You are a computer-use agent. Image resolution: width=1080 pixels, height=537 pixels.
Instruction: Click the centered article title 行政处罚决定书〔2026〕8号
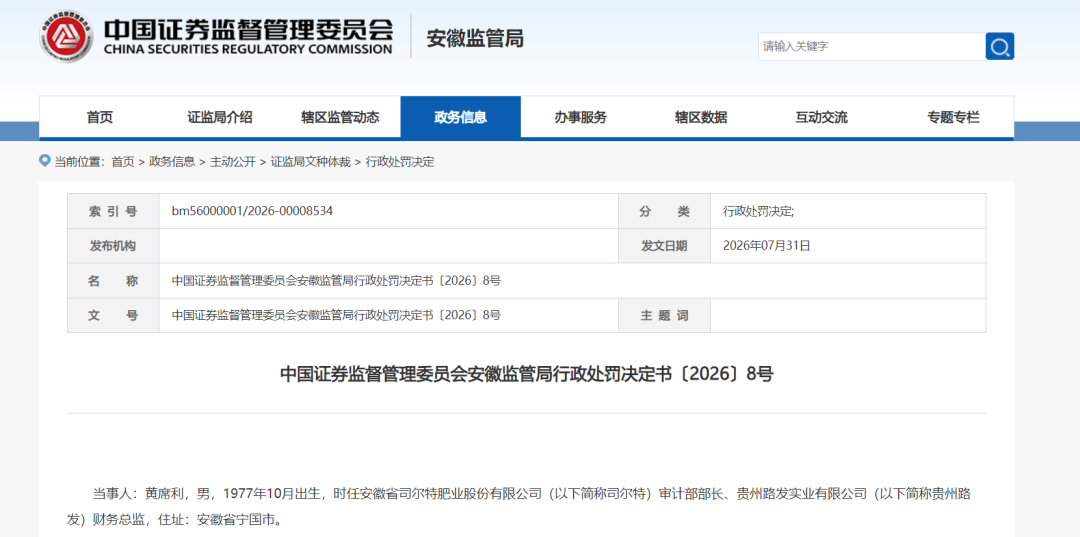click(x=526, y=374)
